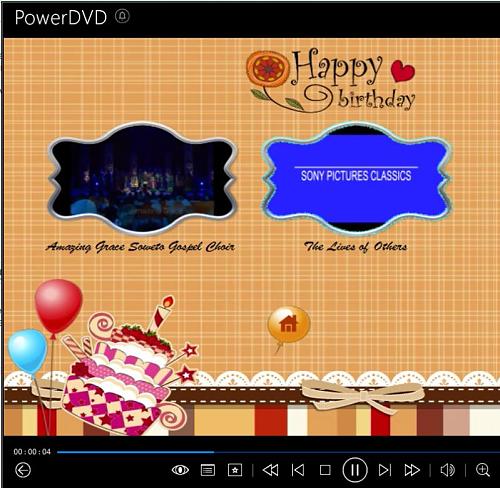The height and width of the screenshot is (488, 500).
Task: Open TrueTheater eye icon settings
Action: click(180, 470)
